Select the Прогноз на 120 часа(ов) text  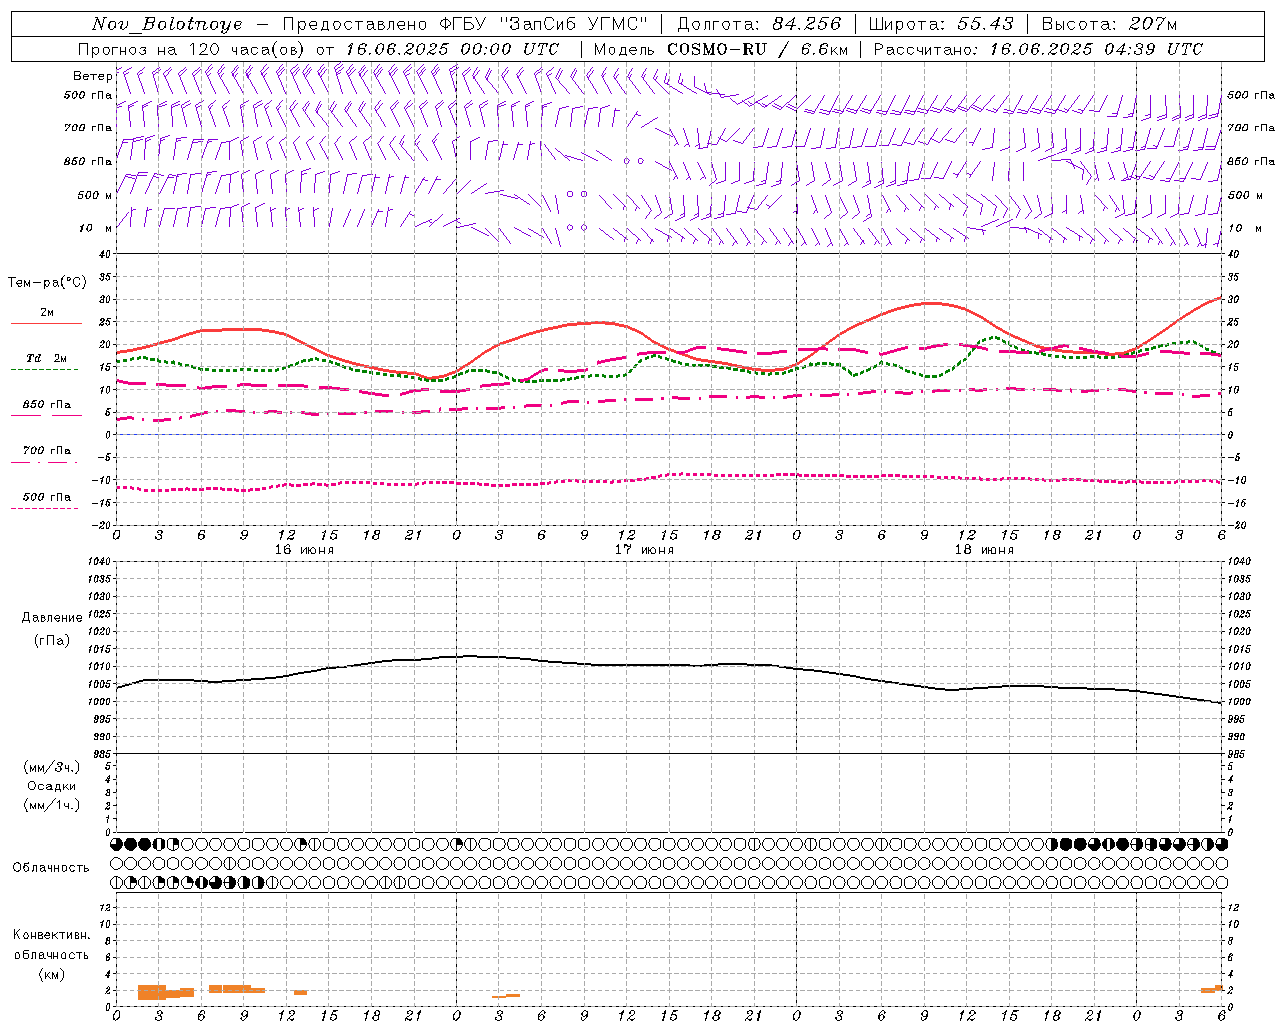coord(193,49)
